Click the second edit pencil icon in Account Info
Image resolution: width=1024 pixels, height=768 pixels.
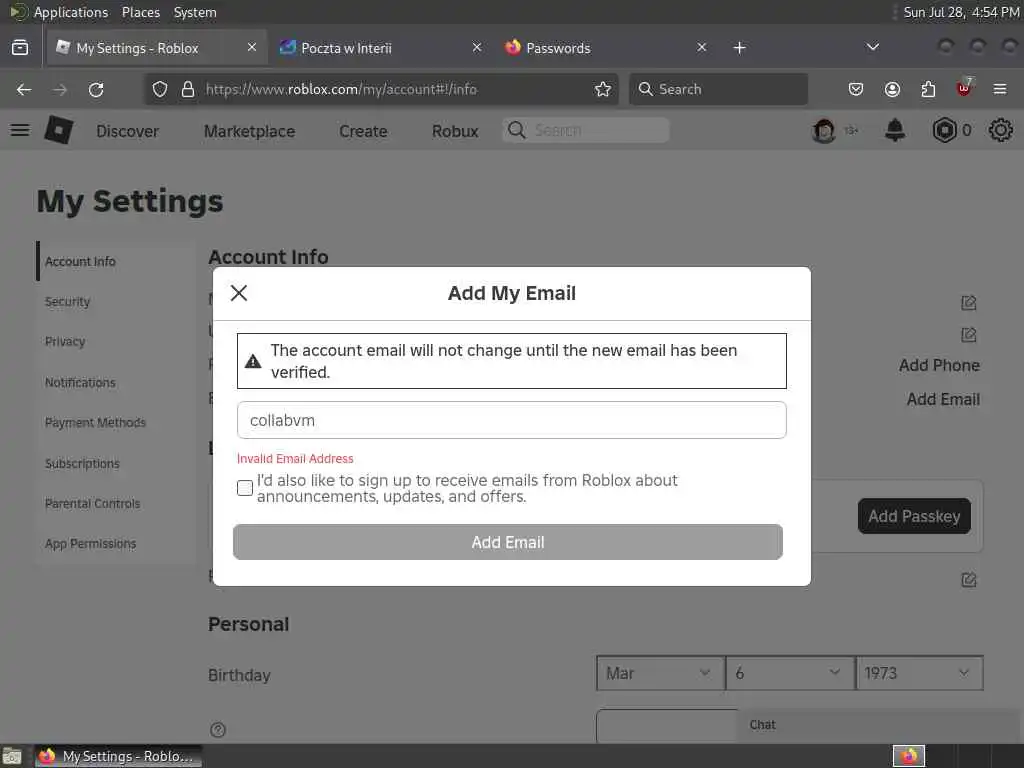tap(968, 335)
